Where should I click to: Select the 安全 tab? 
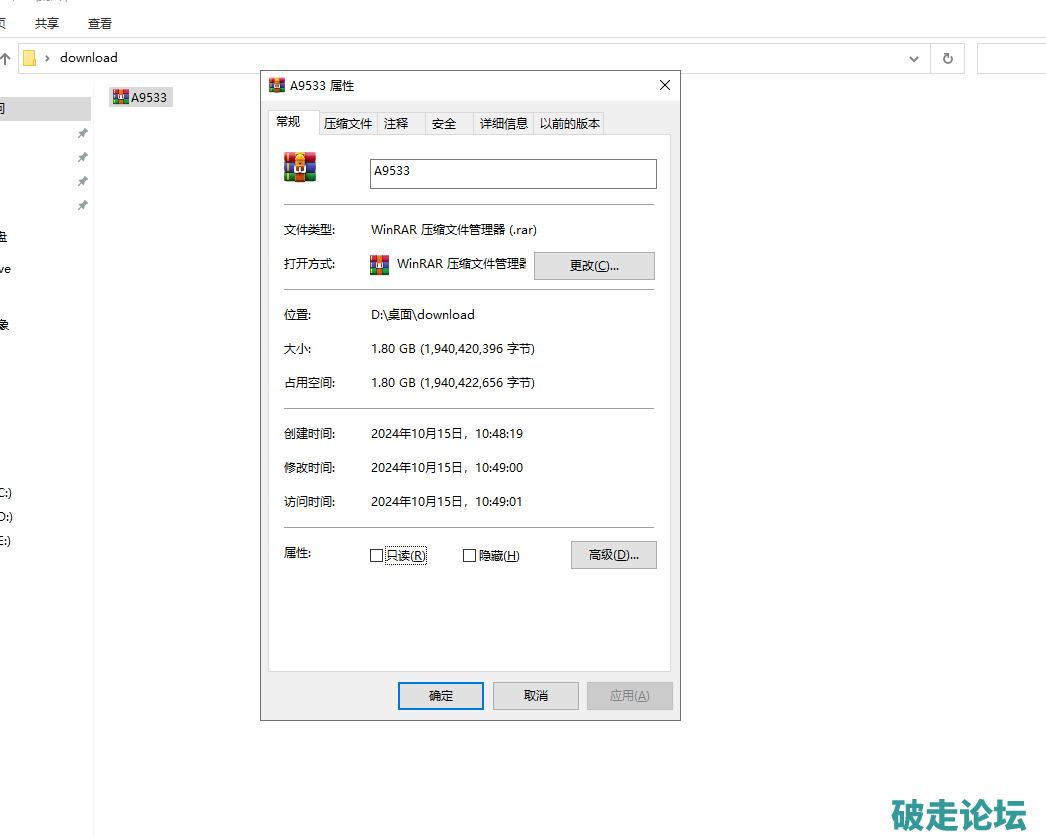click(444, 124)
